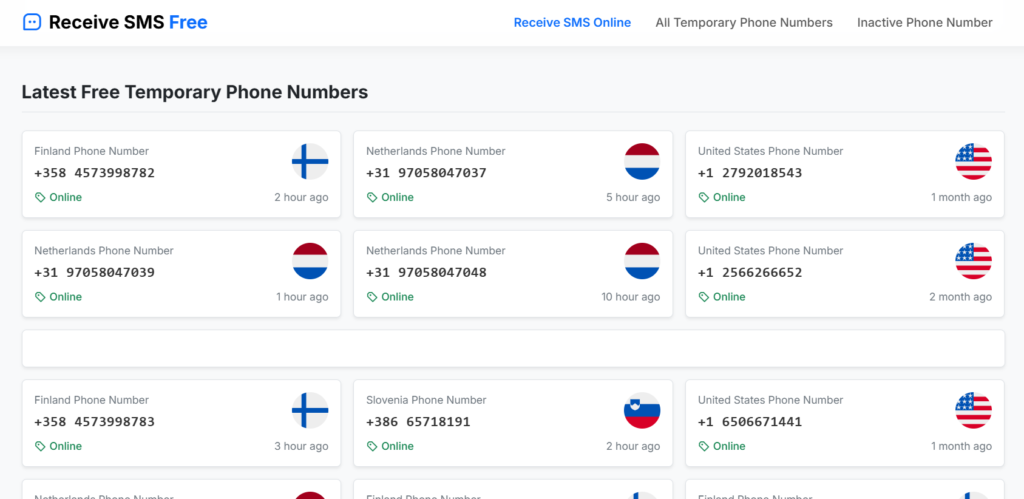This screenshot has width=1024, height=499.
Task: Click Netherlands flag beside +31 97058047039
Action: click(x=310, y=261)
